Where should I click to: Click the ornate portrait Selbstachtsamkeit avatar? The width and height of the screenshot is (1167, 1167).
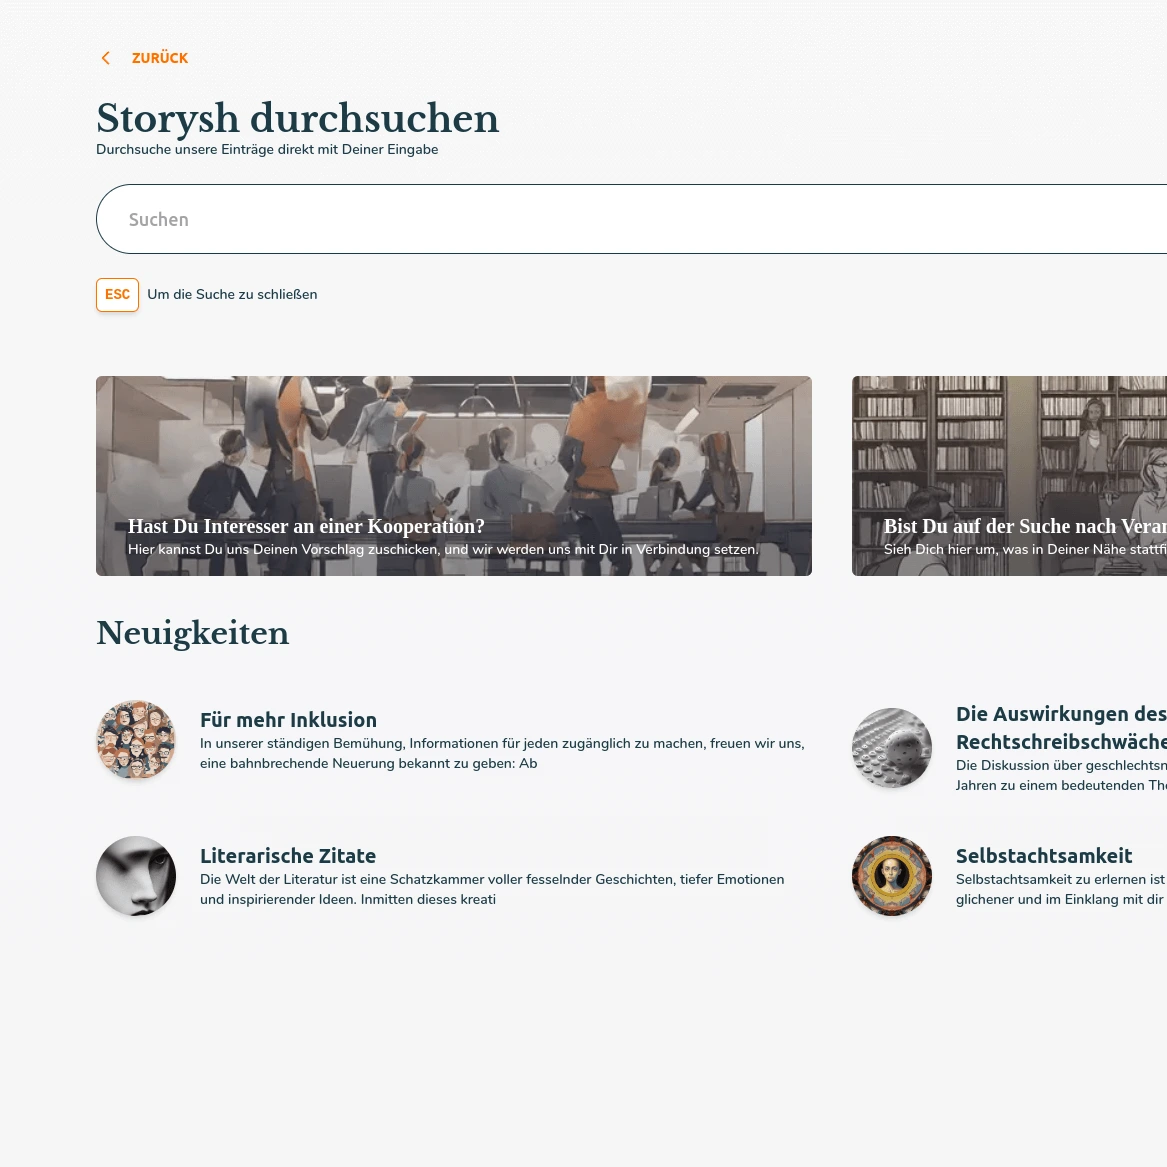coord(892,876)
